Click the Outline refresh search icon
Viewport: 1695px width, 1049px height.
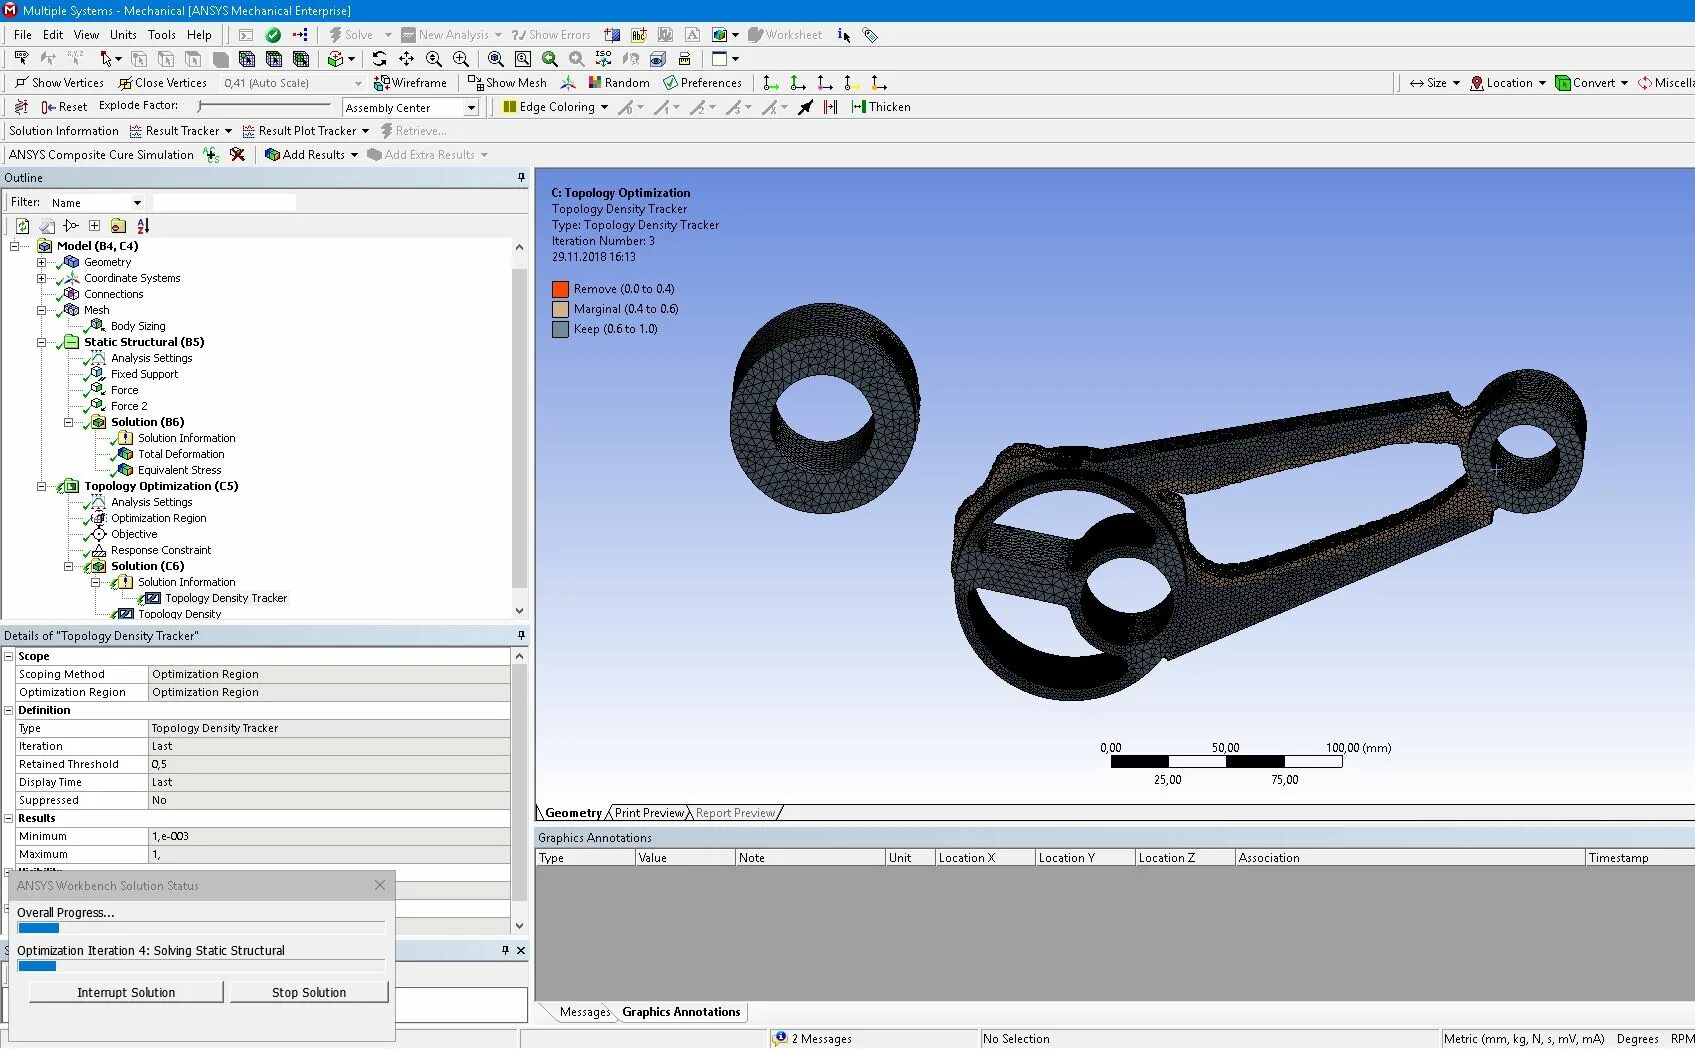[x=22, y=226]
